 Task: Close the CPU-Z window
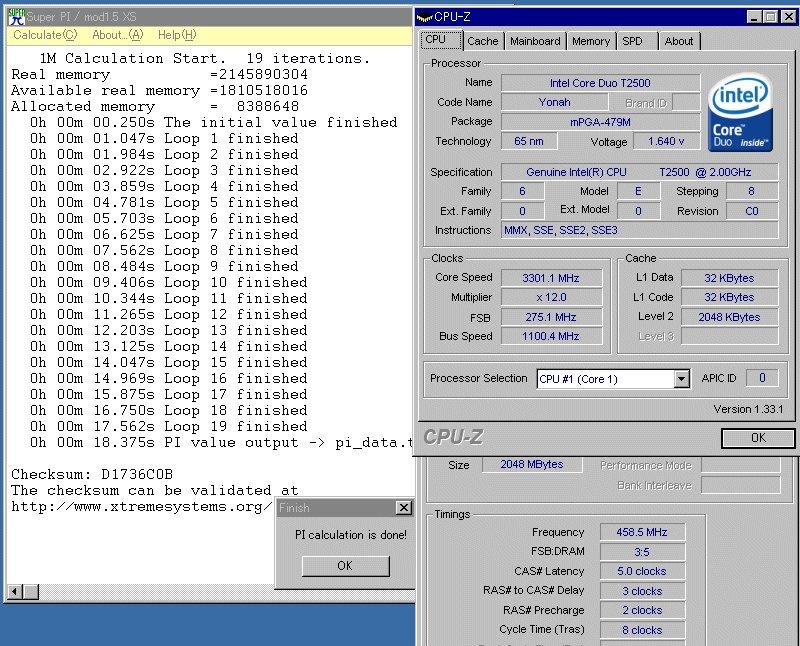(789, 17)
